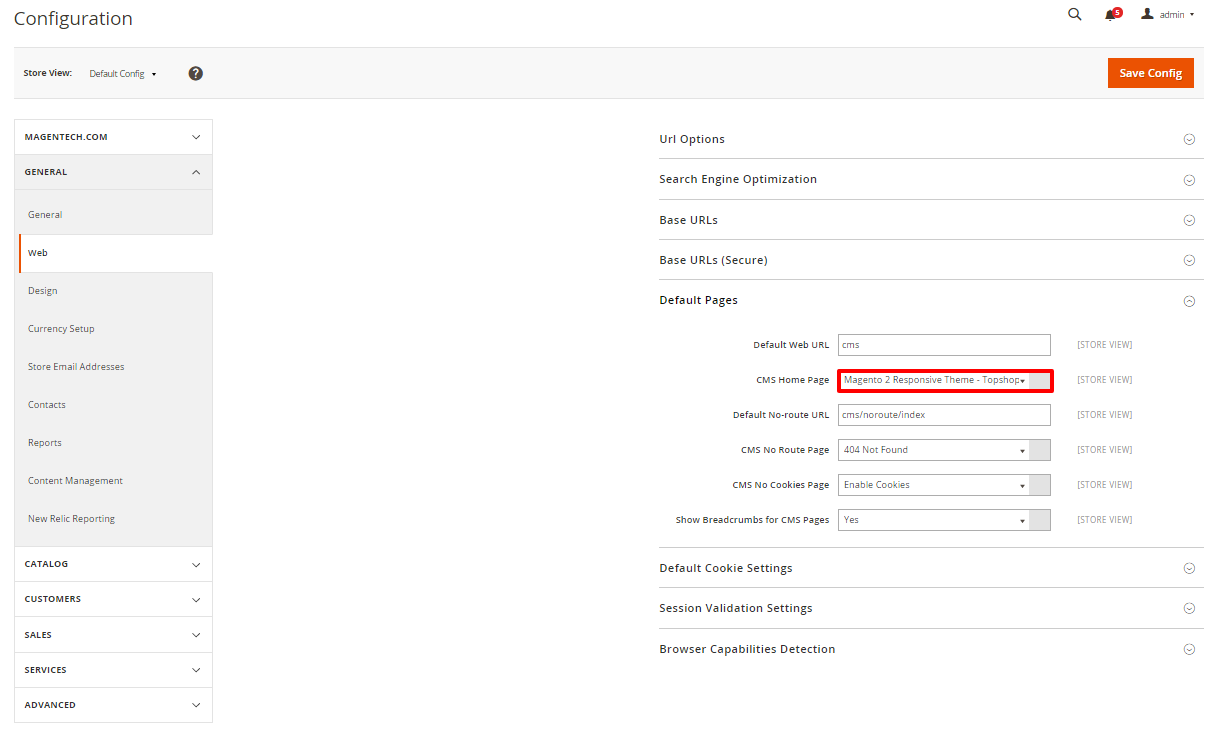
Task: Expand the SERVICES sidebar section
Action: pos(113,670)
